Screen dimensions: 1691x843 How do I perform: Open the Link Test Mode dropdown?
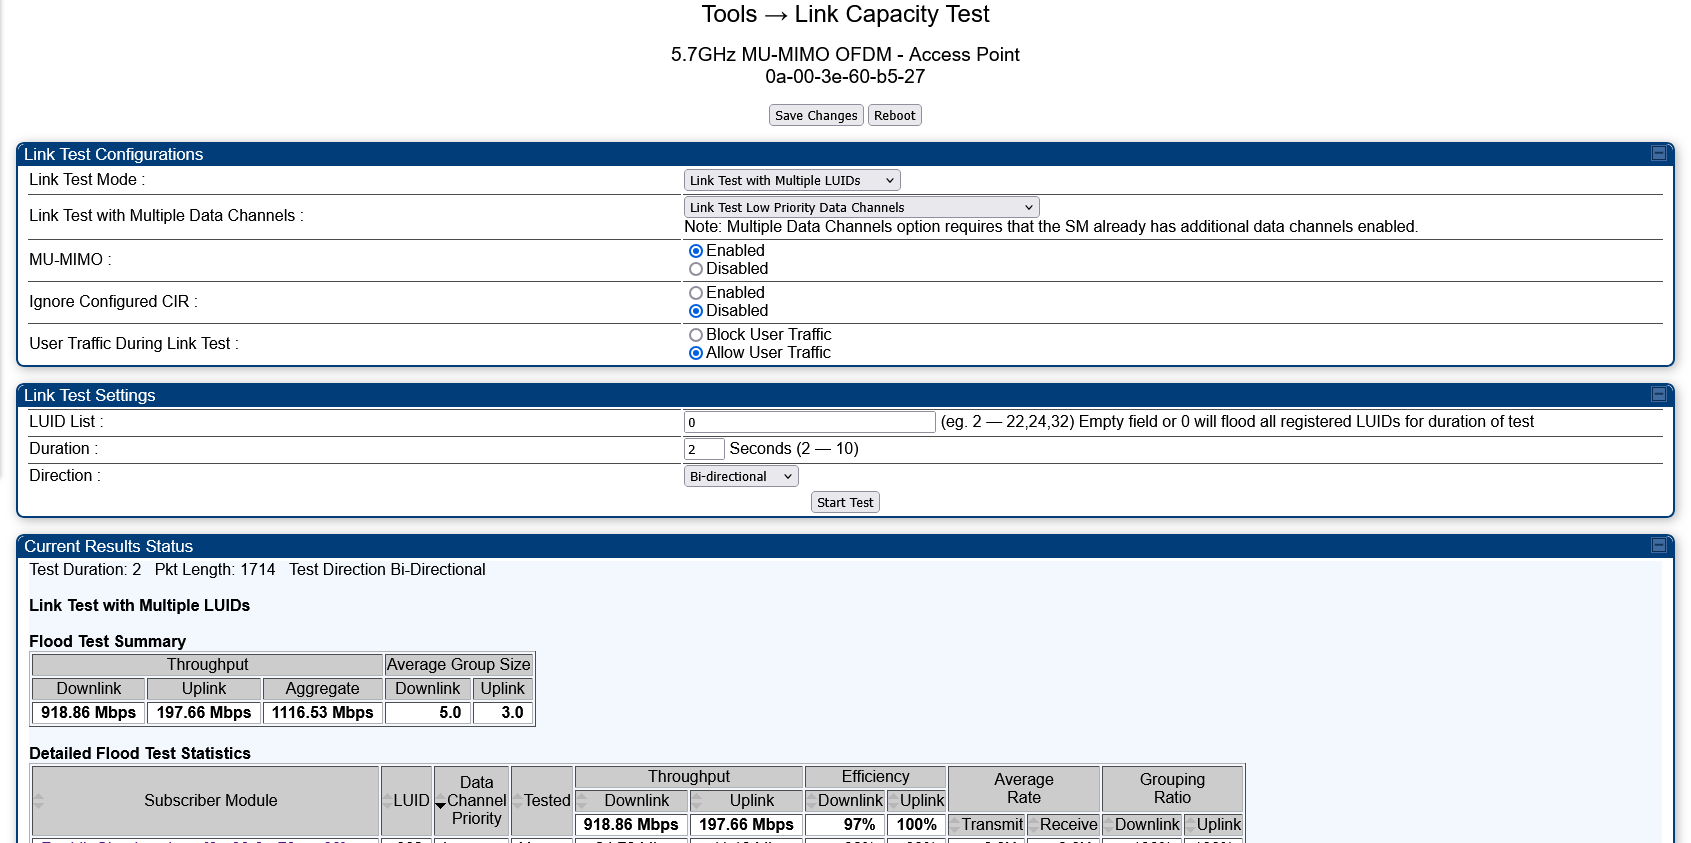tap(792, 180)
